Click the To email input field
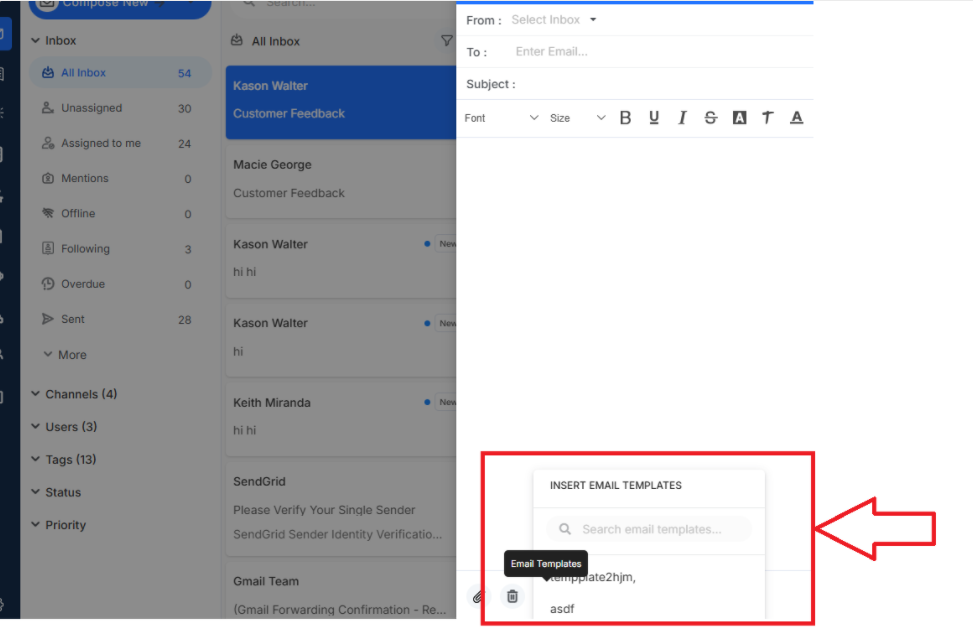The image size is (973, 638). [x=661, y=52]
